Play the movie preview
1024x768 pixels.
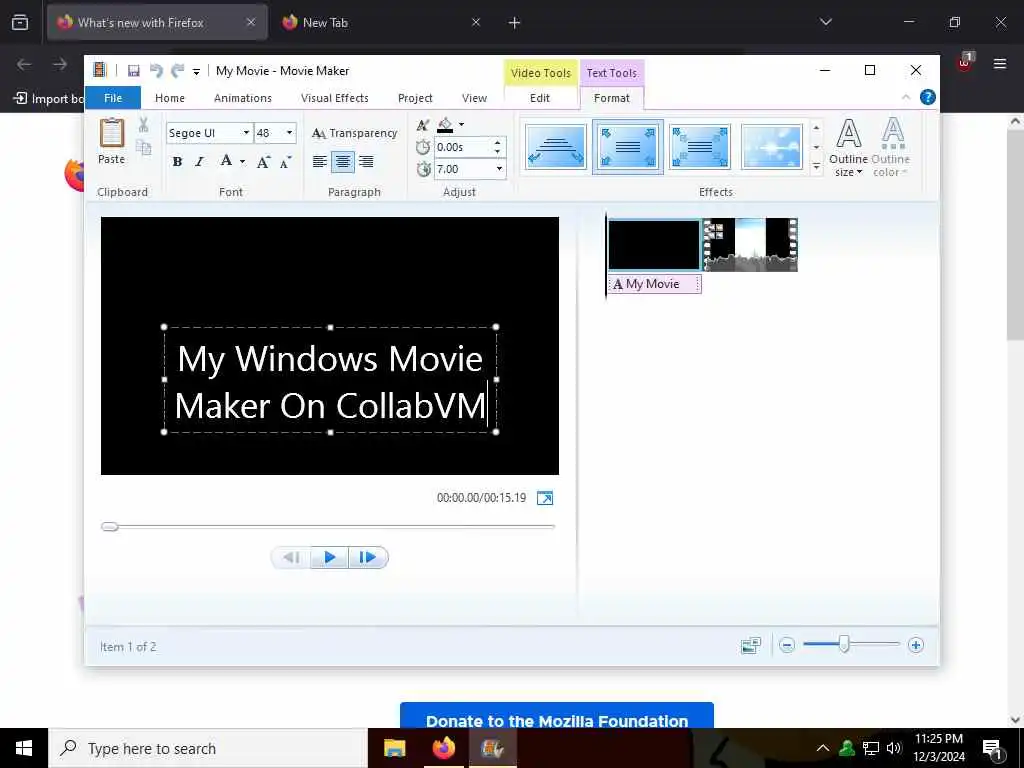(x=329, y=558)
